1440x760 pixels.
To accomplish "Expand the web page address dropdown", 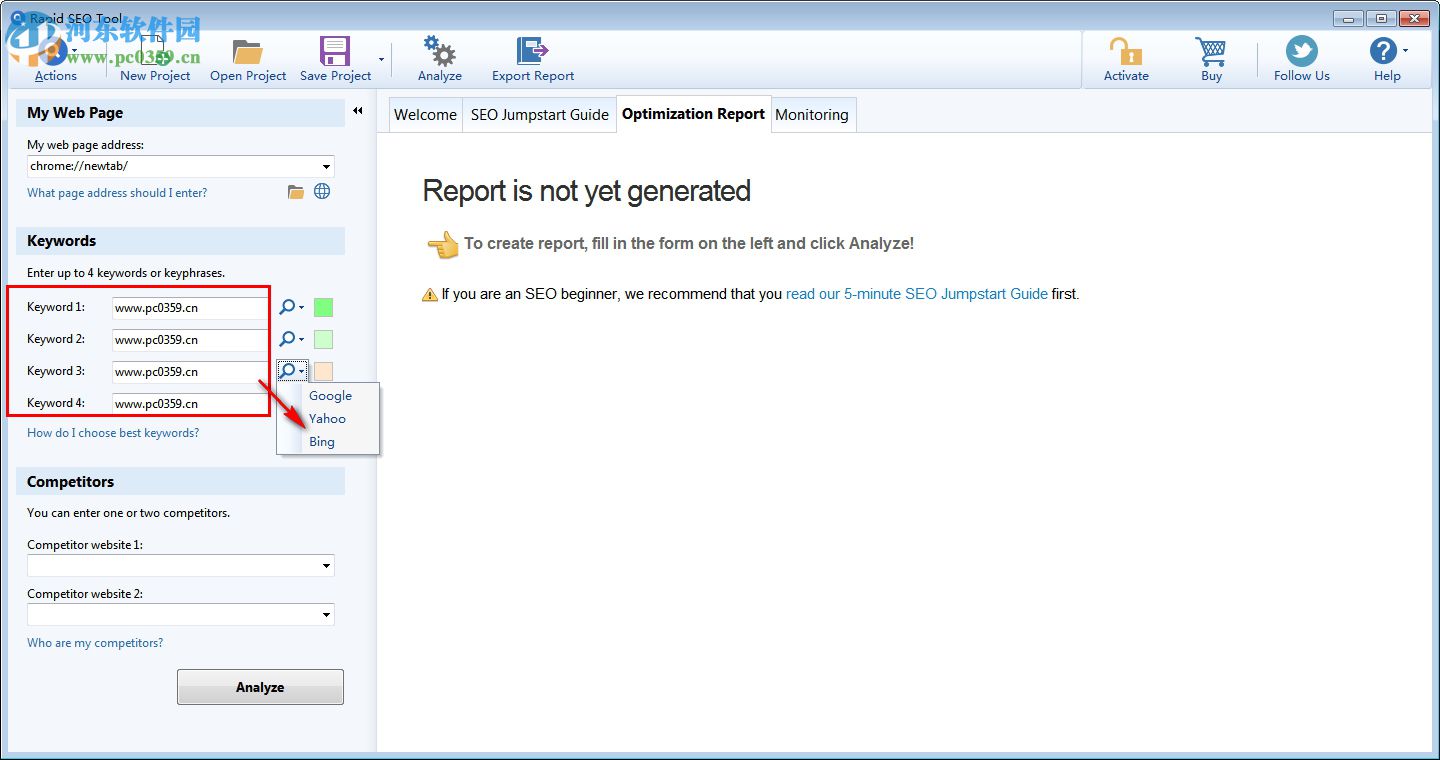I will tap(326, 167).
